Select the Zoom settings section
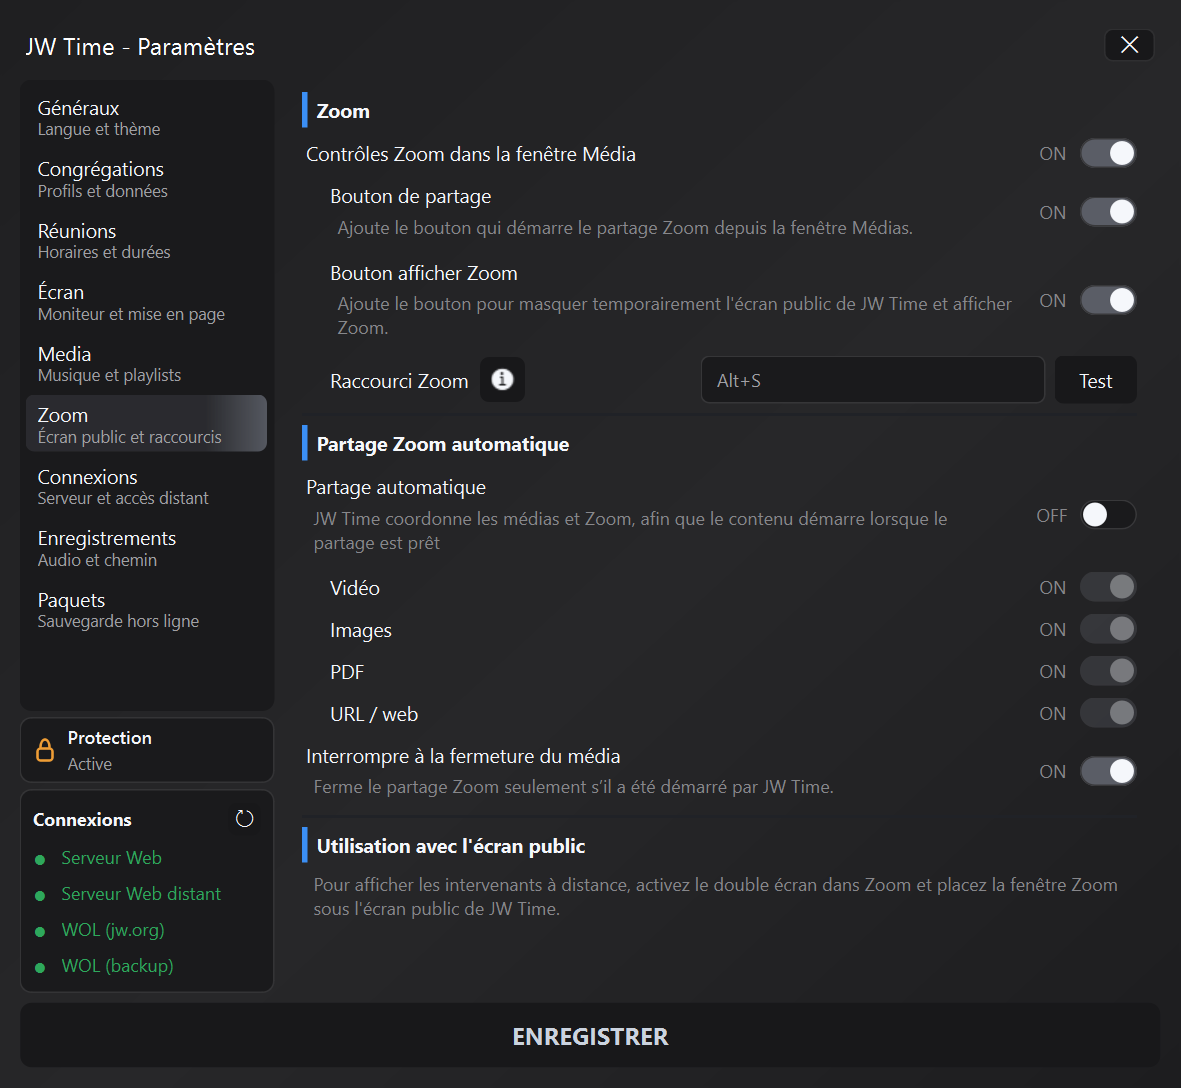Viewport: 1181px width, 1088px height. tap(146, 425)
